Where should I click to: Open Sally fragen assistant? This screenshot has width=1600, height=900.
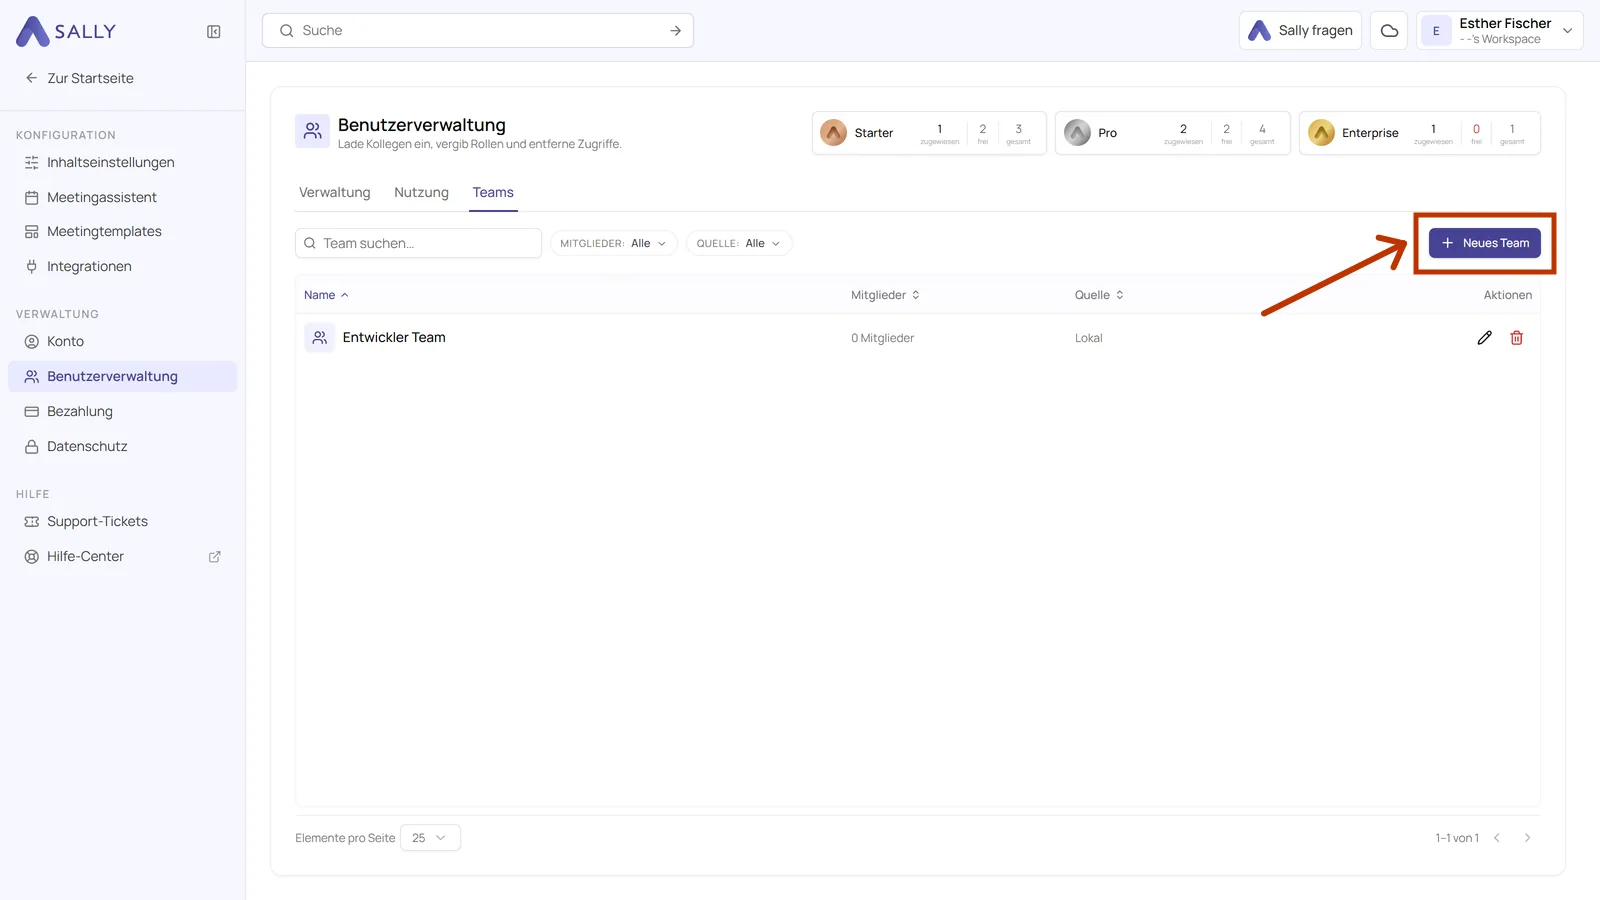pyautogui.click(x=1300, y=31)
